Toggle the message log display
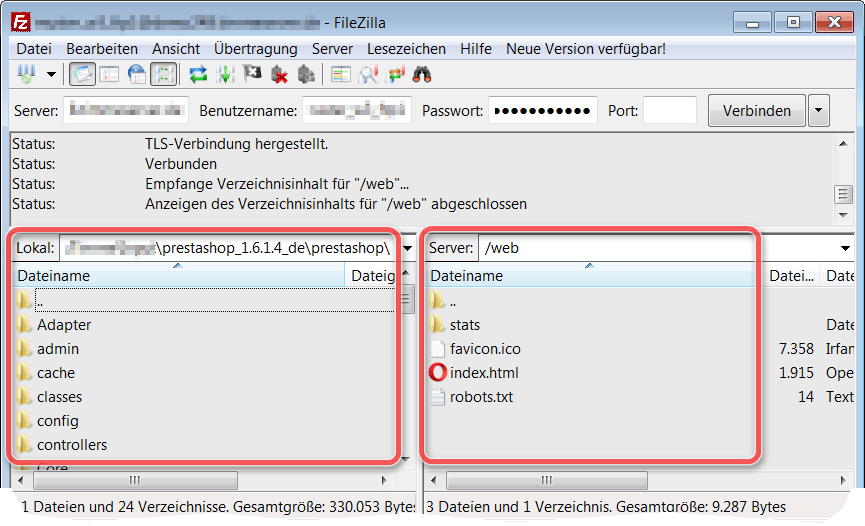This screenshot has height=526, width=865. (82, 74)
